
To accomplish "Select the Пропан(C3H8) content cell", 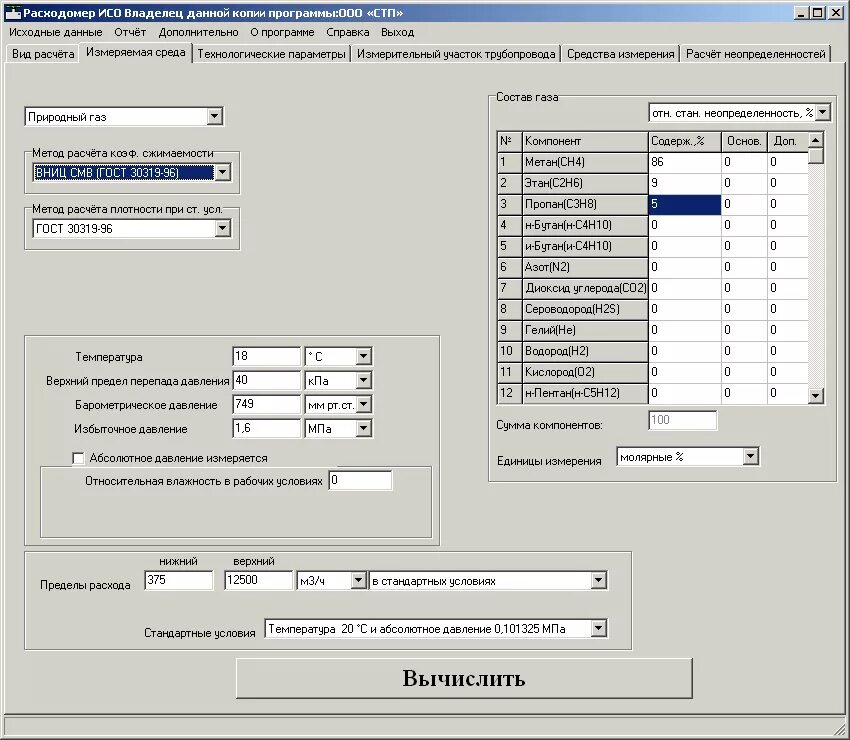I will coord(685,204).
